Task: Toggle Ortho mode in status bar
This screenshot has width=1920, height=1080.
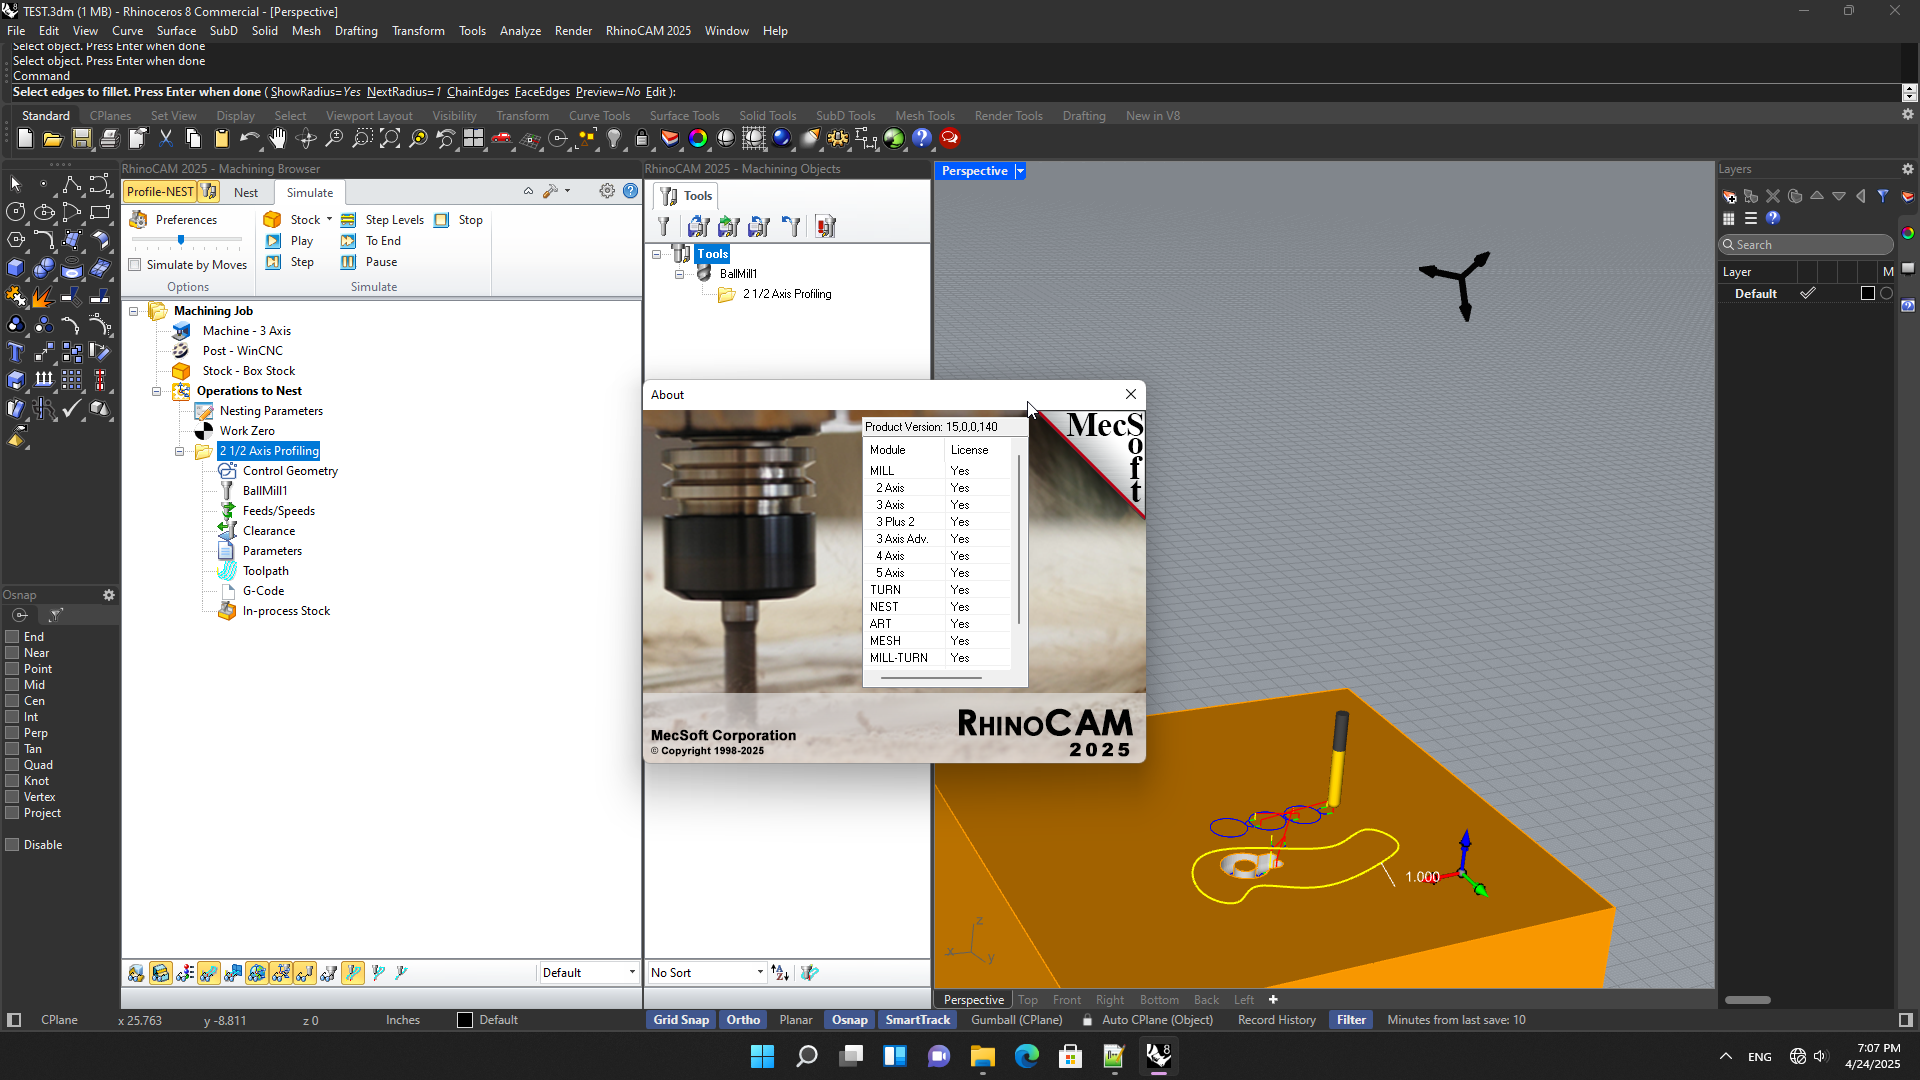Action: [x=743, y=1020]
